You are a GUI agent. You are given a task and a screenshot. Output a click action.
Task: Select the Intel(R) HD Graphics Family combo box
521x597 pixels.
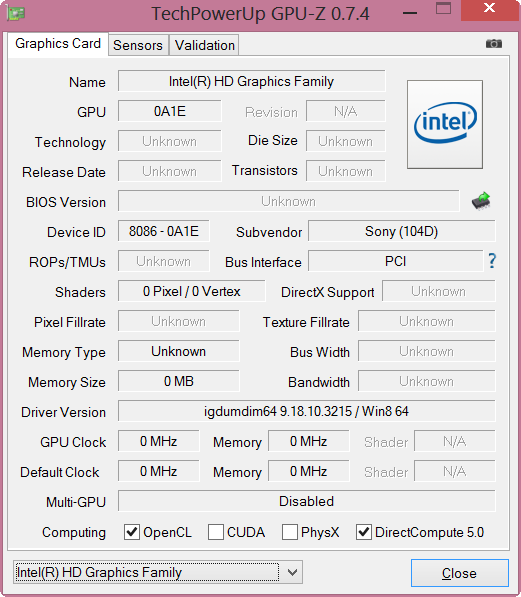point(158,572)
